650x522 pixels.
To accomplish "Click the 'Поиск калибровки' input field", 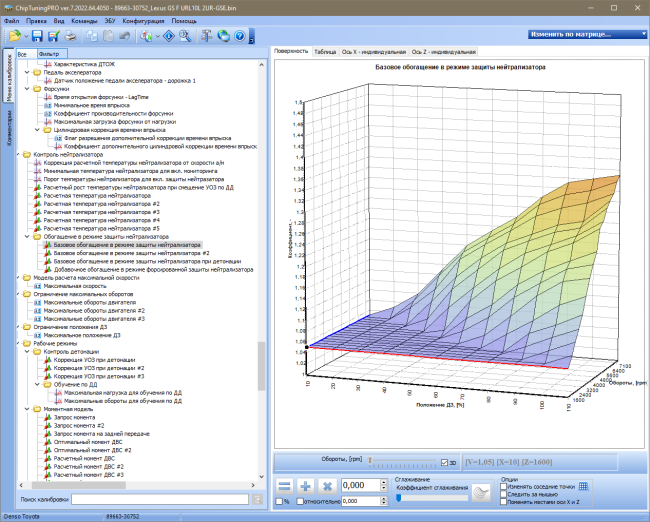I will (160, 499).
